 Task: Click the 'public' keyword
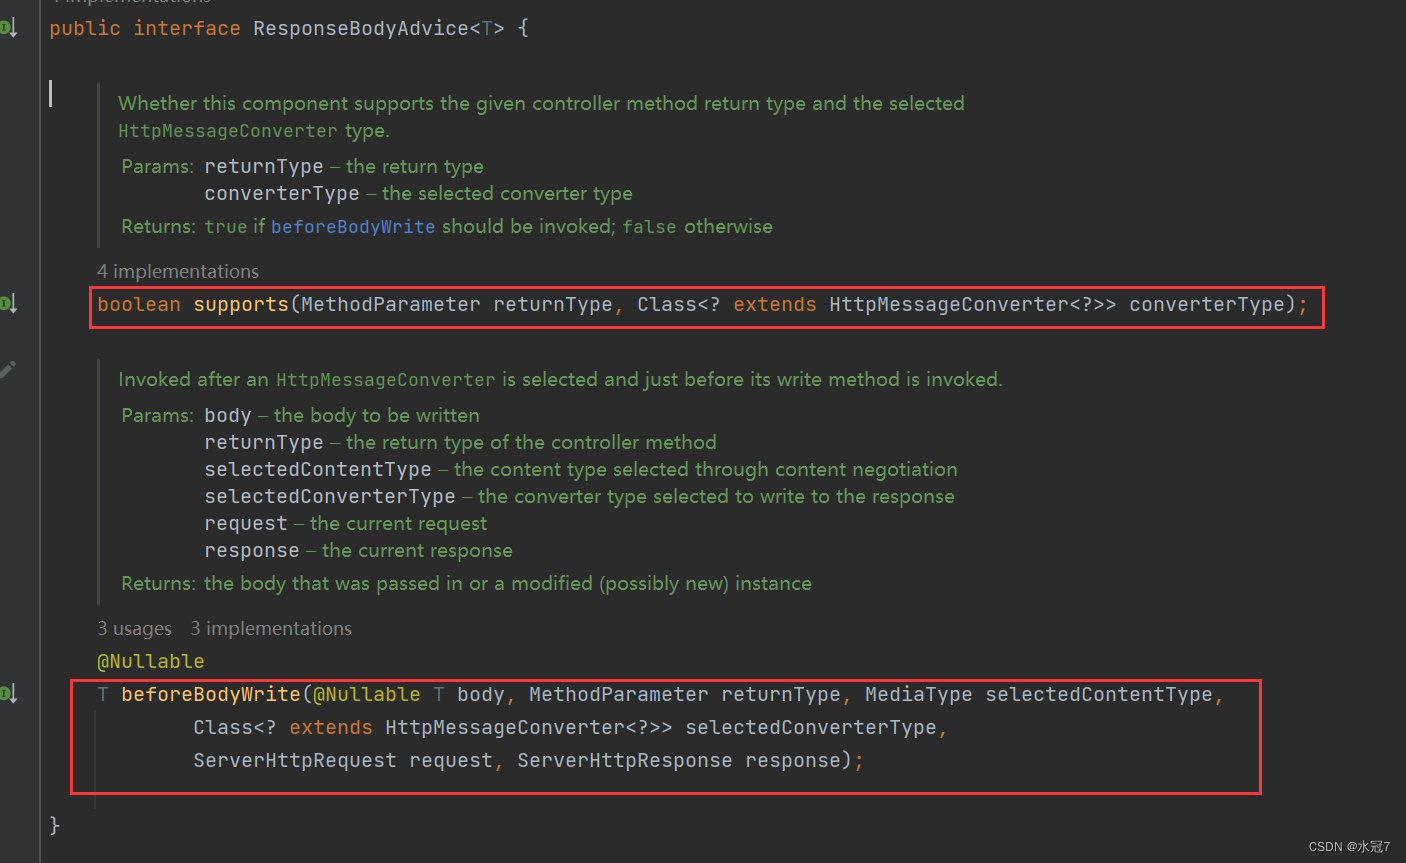[x=85, y=28]
